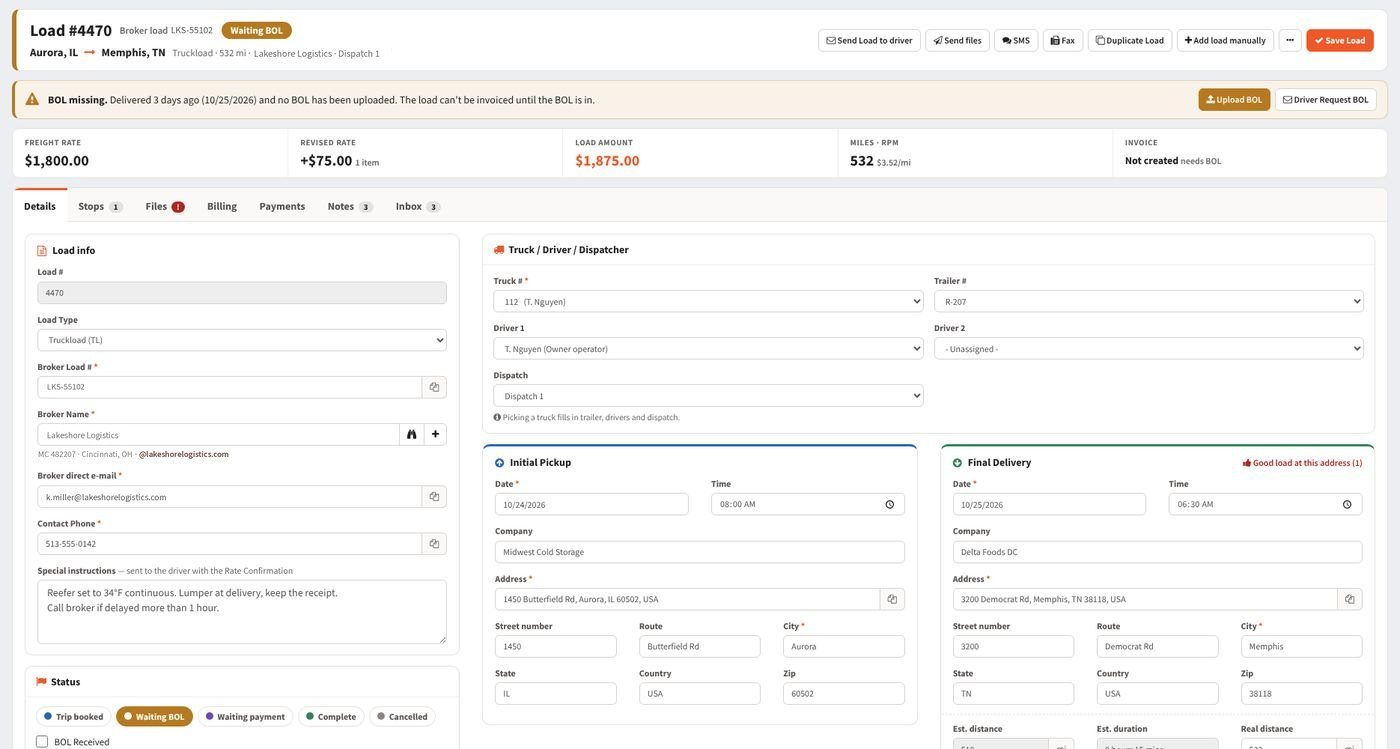1400x749 pixels.
Task: Click the Status section flag icon
Action: tap(42, 682)
